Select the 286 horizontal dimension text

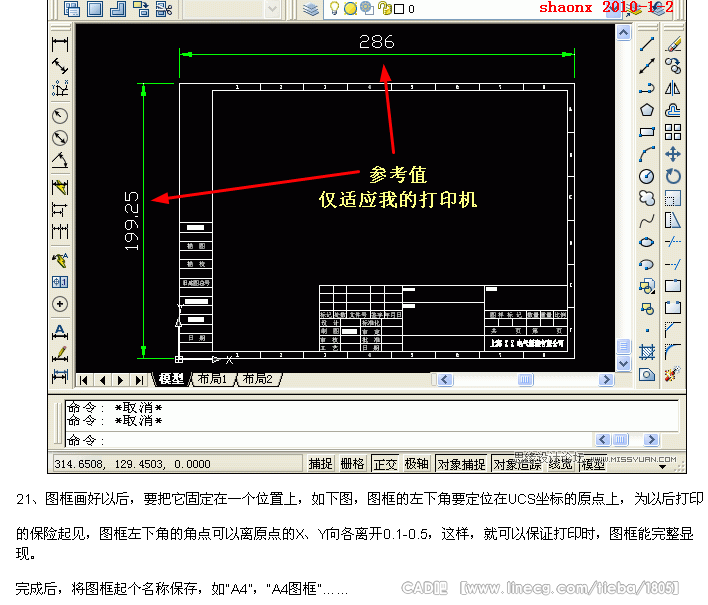click(x=377, y=42)
